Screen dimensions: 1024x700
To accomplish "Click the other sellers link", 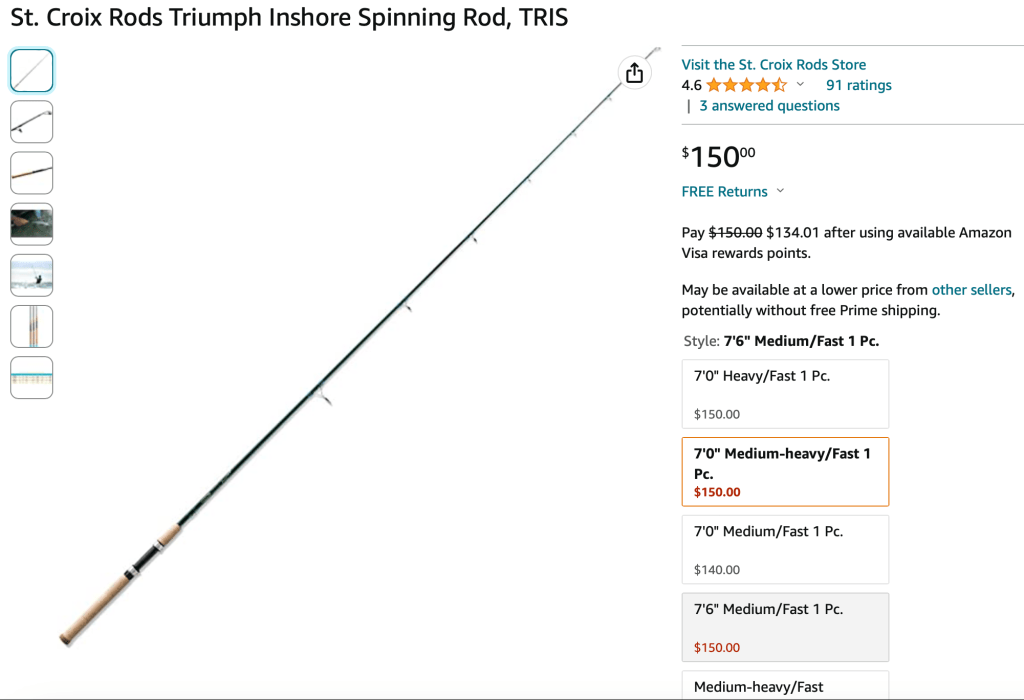I will [x=971, y=289].
